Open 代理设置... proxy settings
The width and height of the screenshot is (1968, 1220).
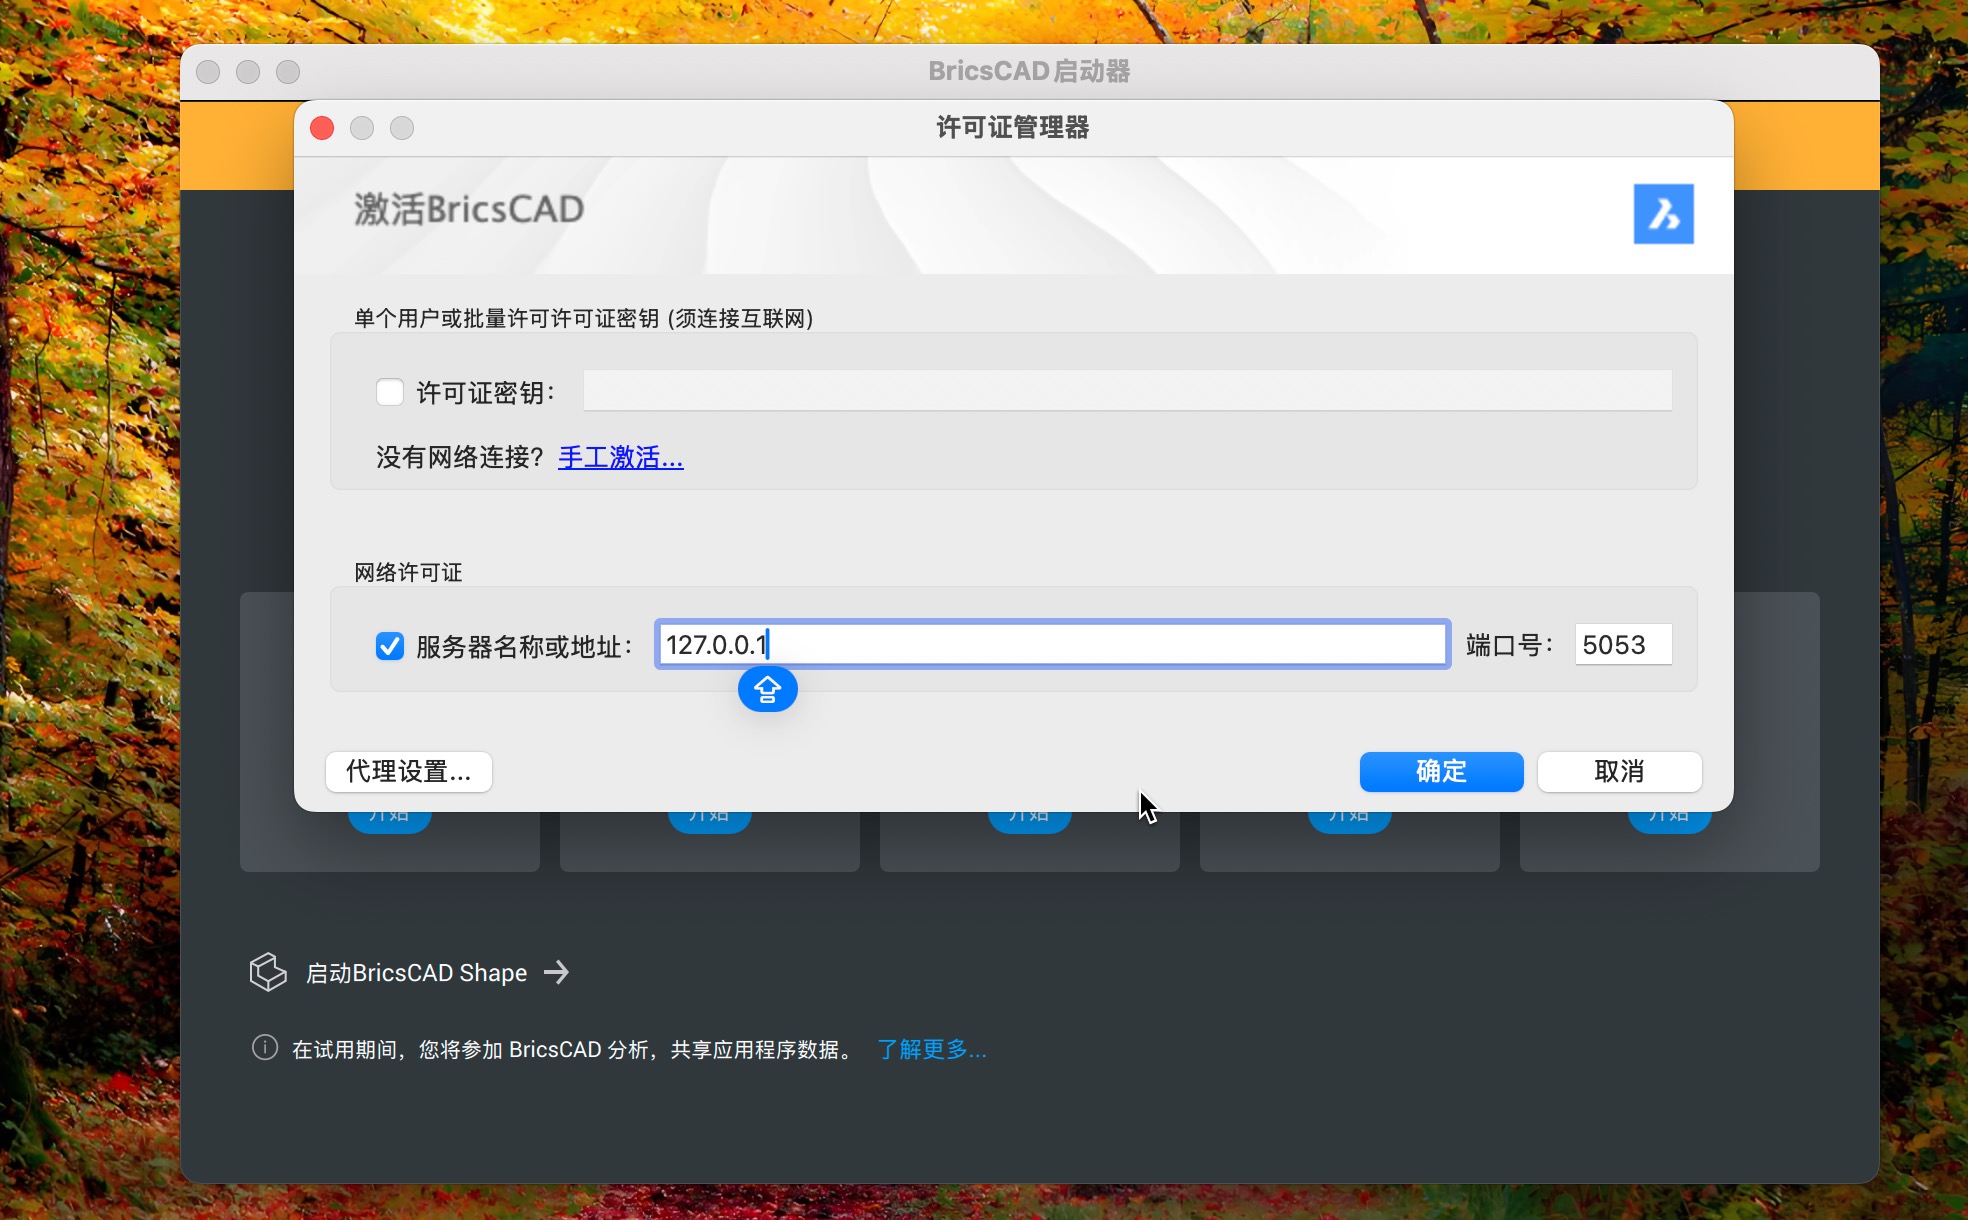click(x=408, y=771)
